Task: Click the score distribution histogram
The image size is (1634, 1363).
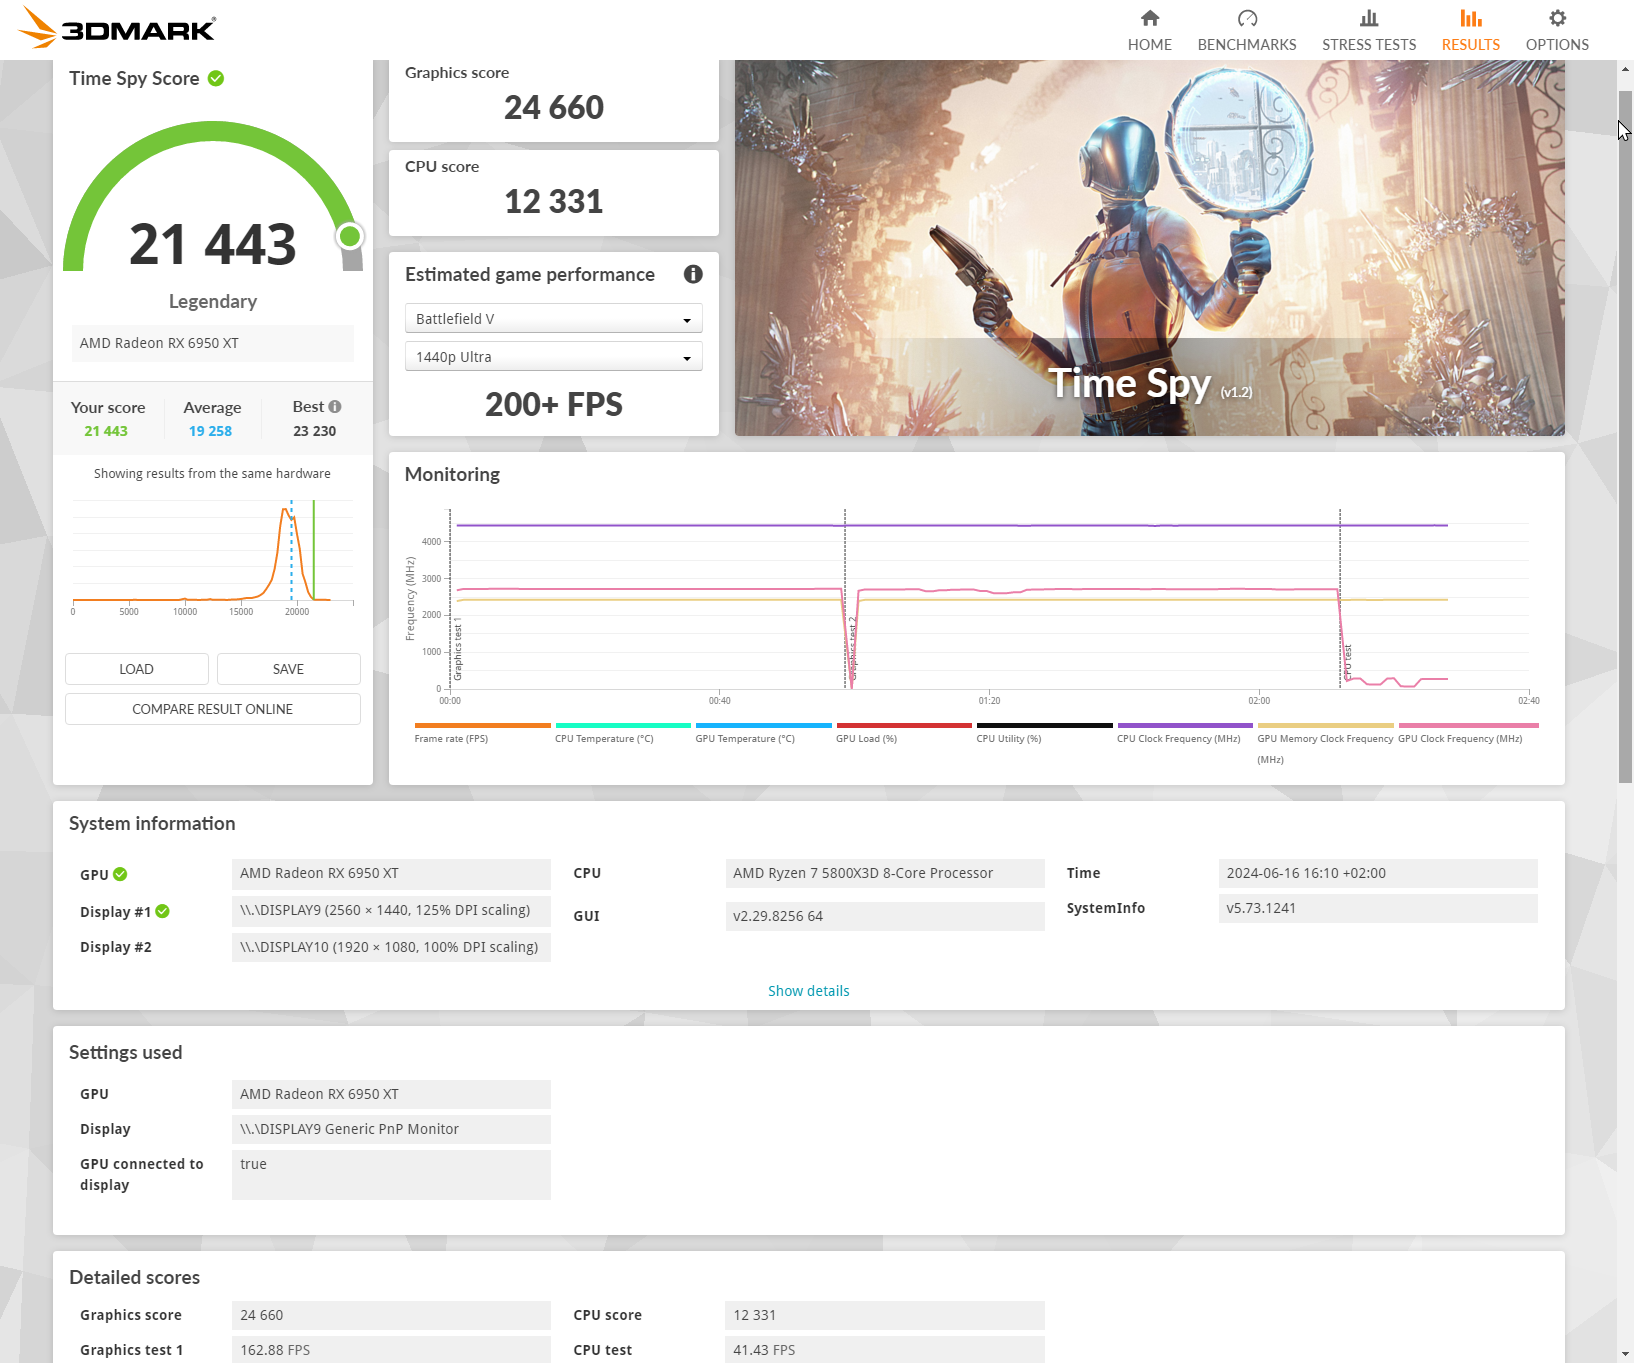Action: pos(212,557)
